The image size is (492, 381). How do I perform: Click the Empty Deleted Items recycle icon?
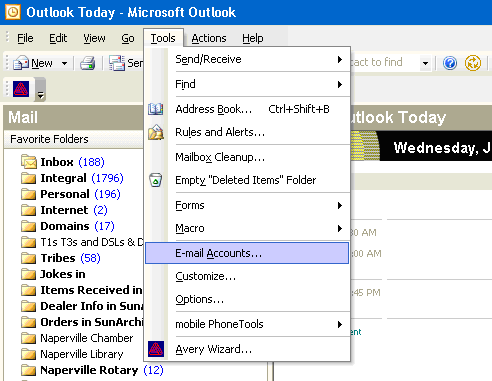pyautogui.click(x=156, y=180)
